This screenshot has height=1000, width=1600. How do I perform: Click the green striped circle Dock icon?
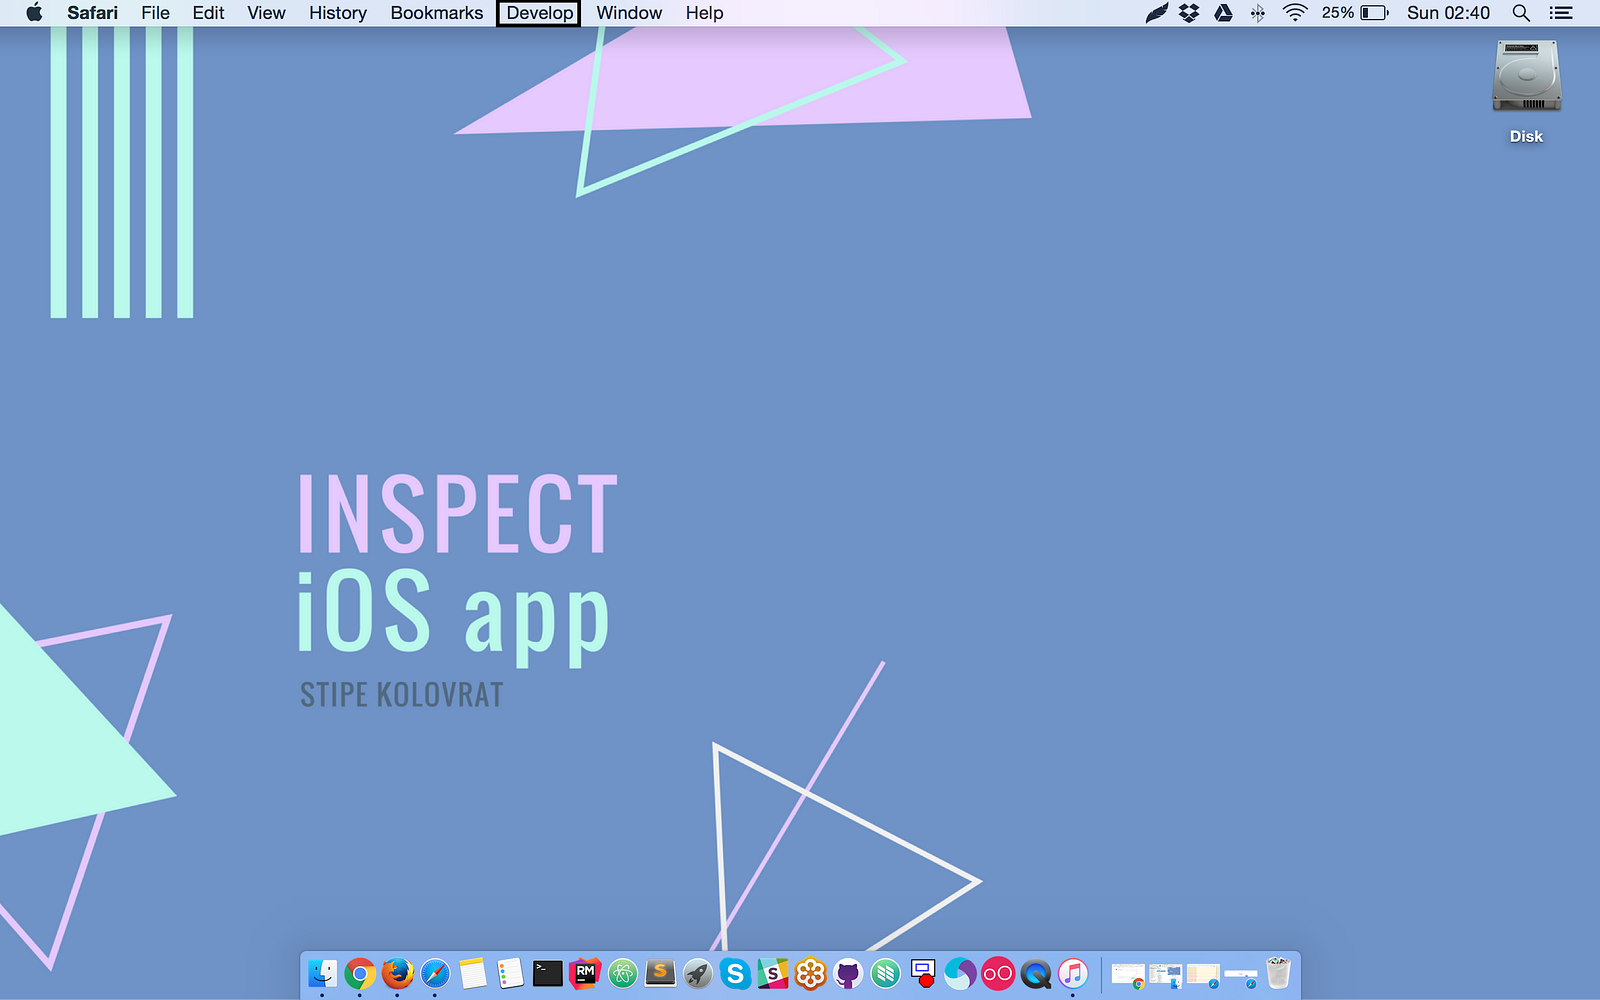(x=886, y=973)
